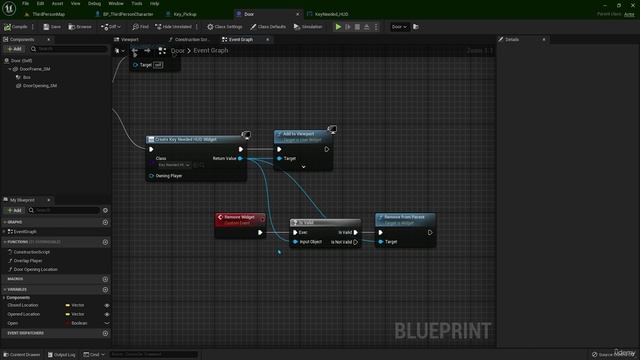Screen dimensions: 640x360
Task: Click Components panel search field
Action: (69, 49)
